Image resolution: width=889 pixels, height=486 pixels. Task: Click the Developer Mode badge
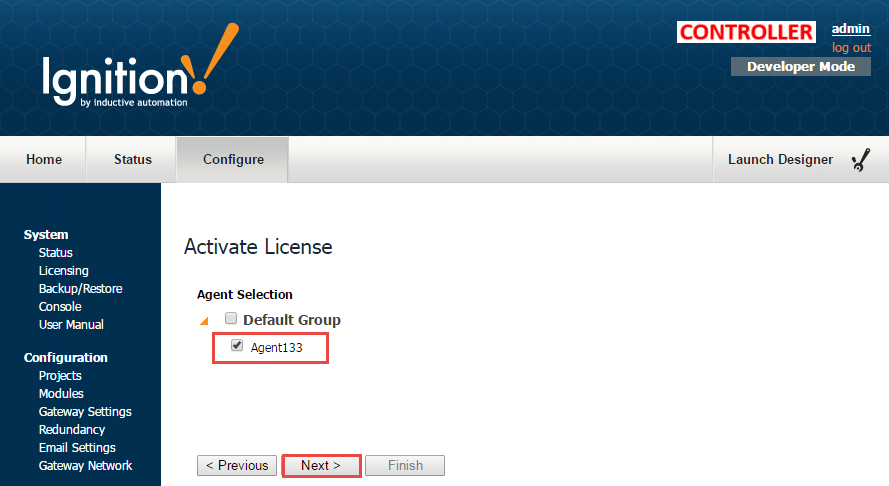(801, 66)
